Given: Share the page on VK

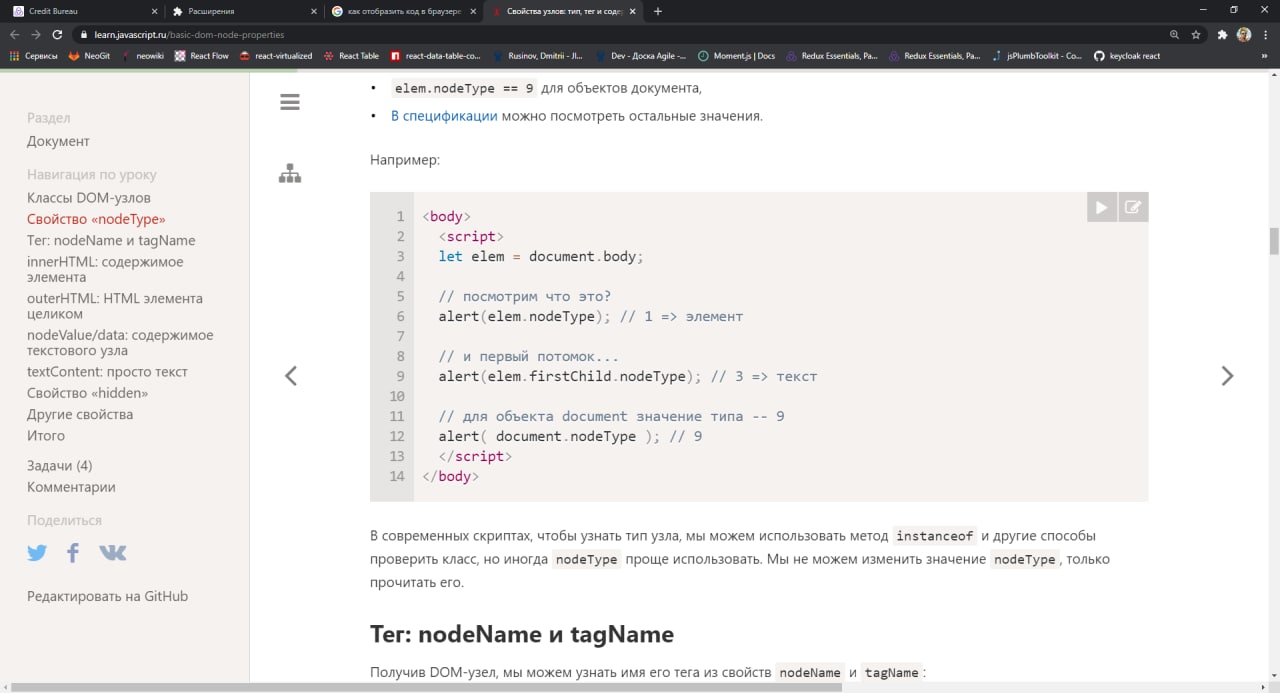Looking at the screenshot, I should pyautogui.click(x=112, y=553).
